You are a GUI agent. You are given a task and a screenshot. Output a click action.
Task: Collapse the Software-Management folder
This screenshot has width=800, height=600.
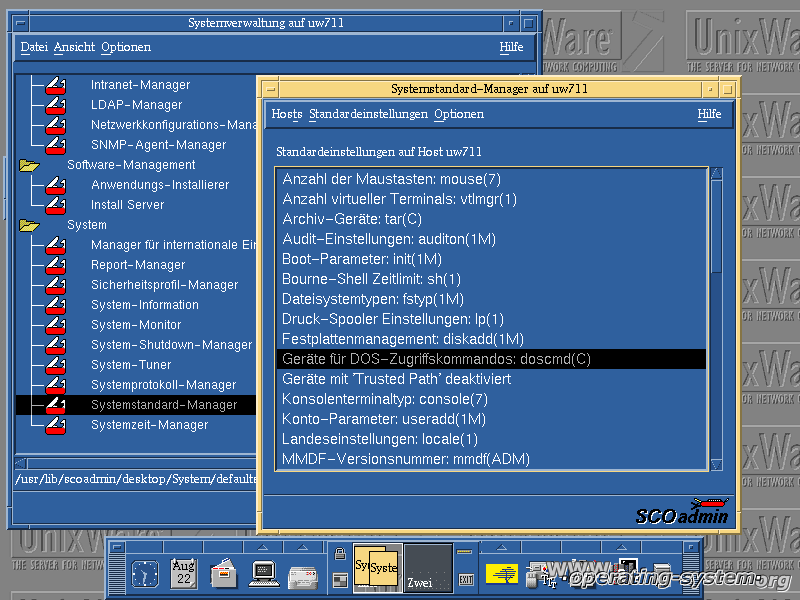point(29,165)
